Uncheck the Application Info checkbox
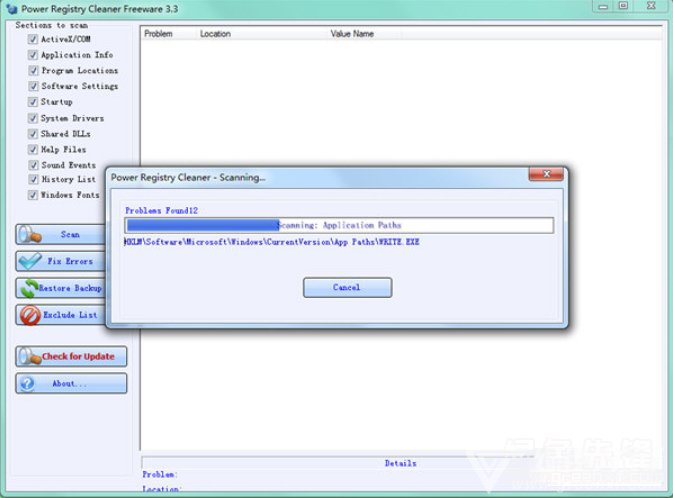The height and width of the screenshot is (498, 673). [x=33, y=55]
